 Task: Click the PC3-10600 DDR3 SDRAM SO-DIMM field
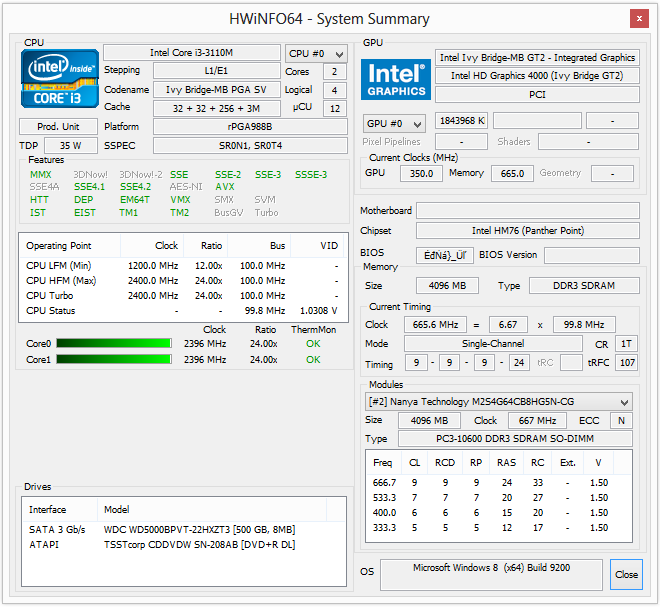click(x=515, y=439)
